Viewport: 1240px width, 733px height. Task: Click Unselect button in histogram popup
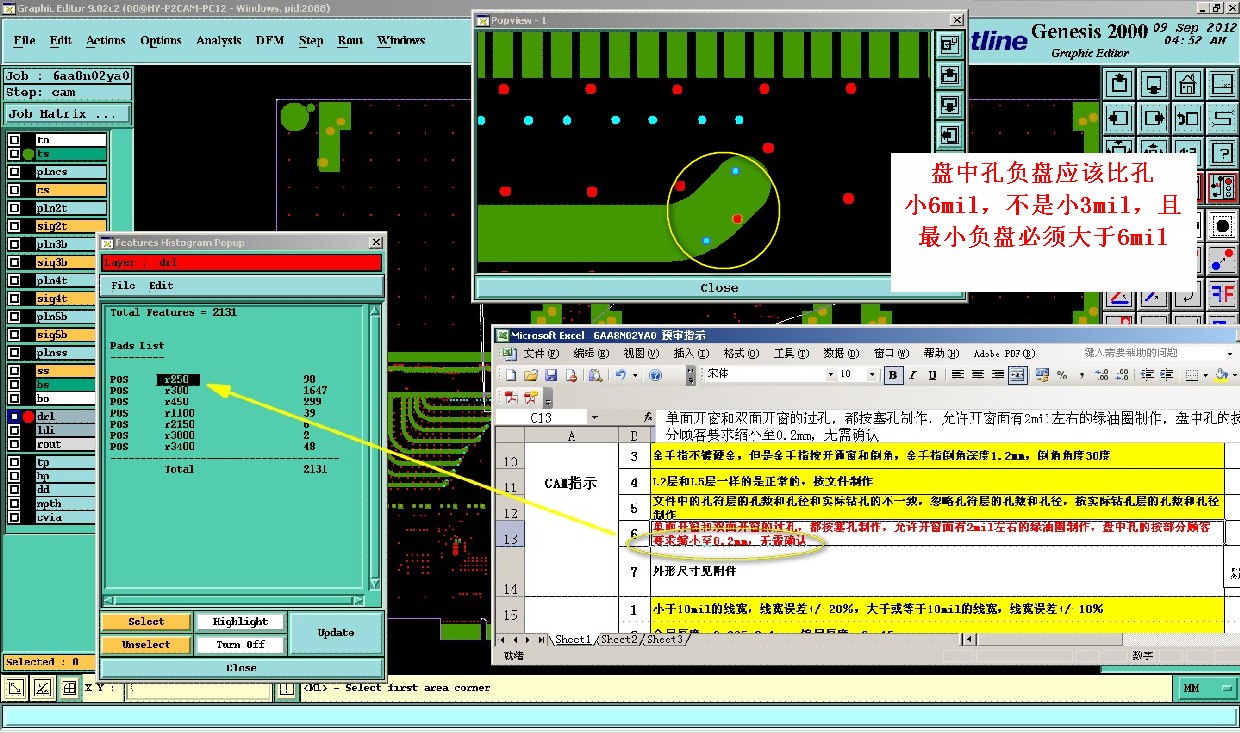(x=146, y=644)
